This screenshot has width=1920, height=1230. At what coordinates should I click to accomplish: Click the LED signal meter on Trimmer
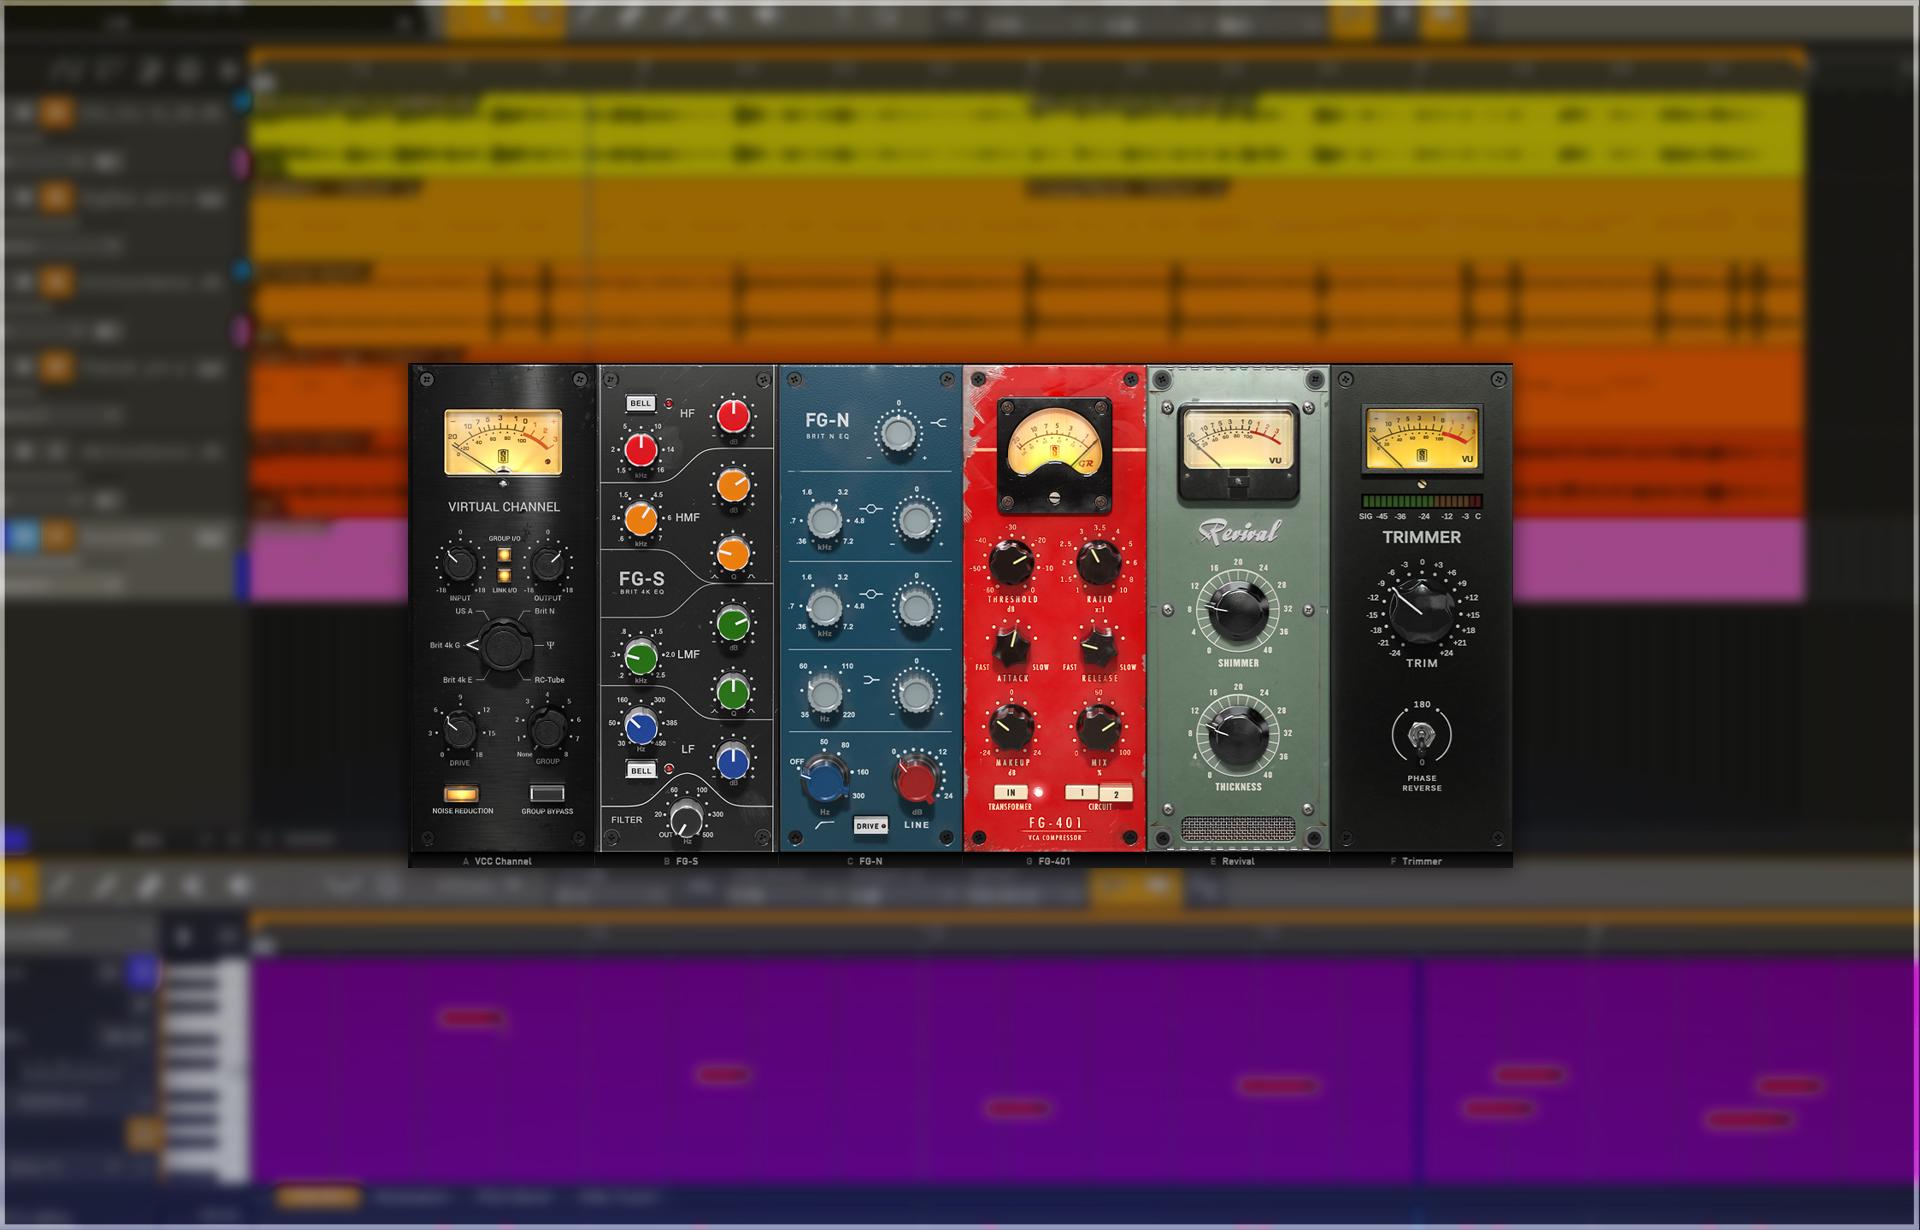(1421, 501)
